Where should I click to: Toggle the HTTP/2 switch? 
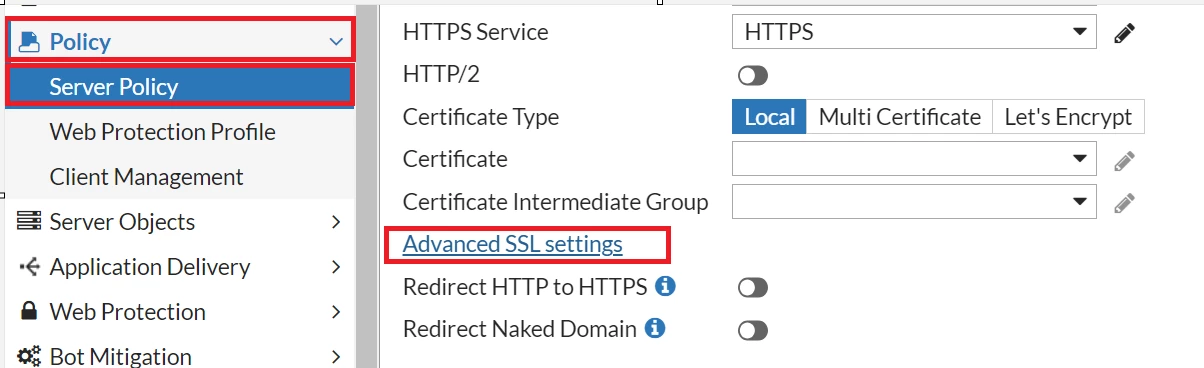(x=752, y=75)
